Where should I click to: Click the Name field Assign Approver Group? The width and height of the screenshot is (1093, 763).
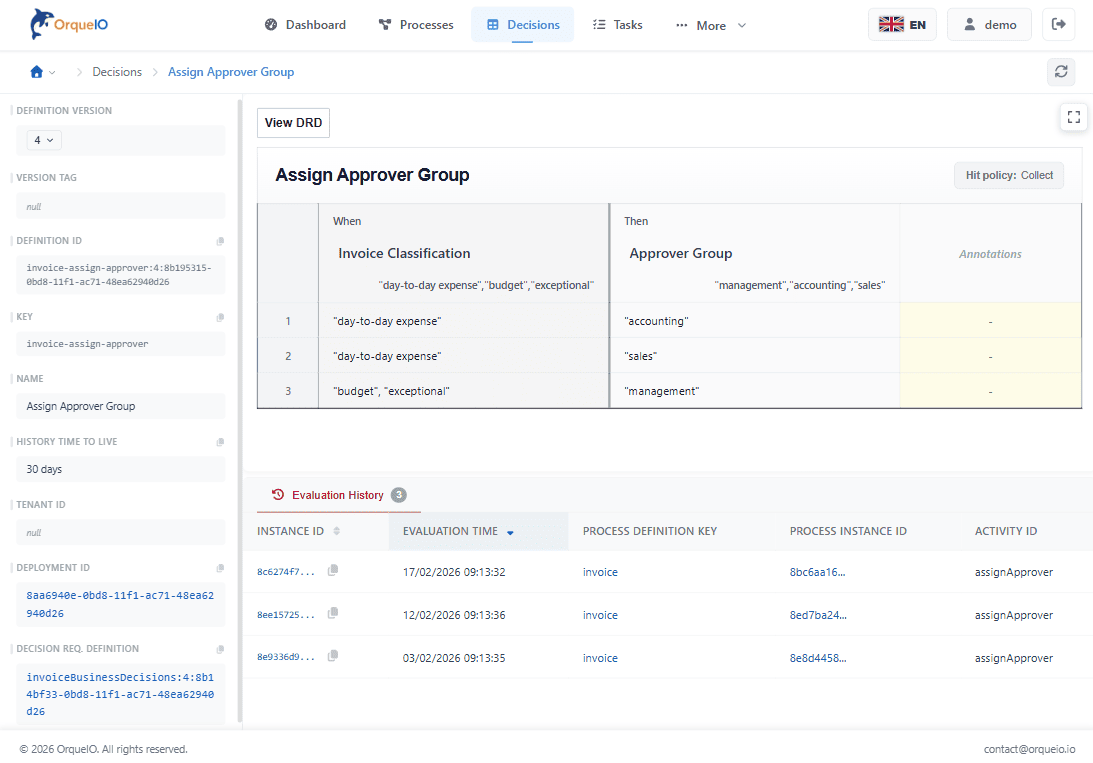pos(121,406)
